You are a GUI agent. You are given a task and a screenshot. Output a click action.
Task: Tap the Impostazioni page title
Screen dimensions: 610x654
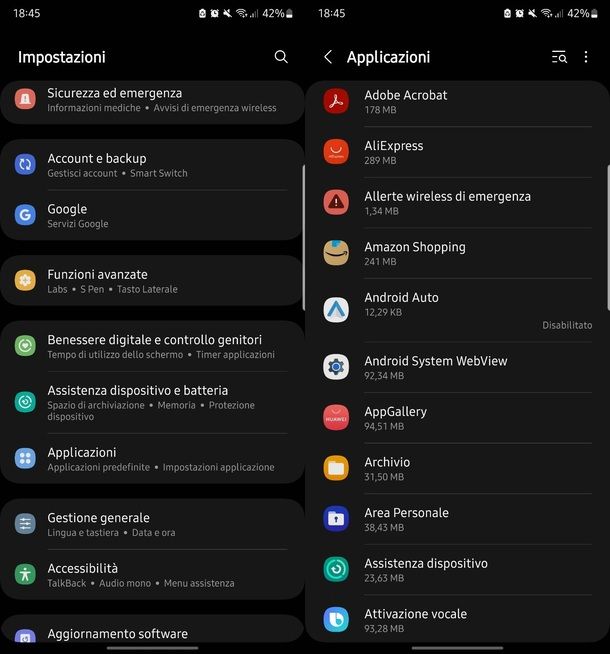pyautogui.click(x=62, y=57)
